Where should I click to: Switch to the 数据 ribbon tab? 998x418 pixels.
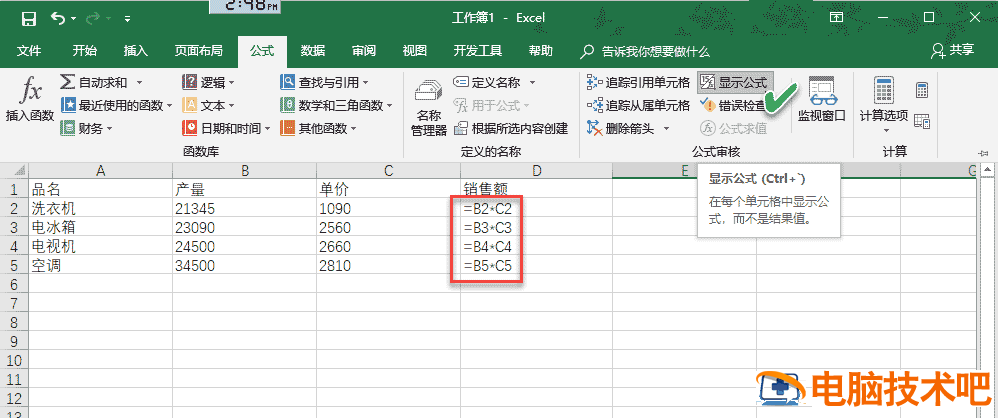(313, 52)
